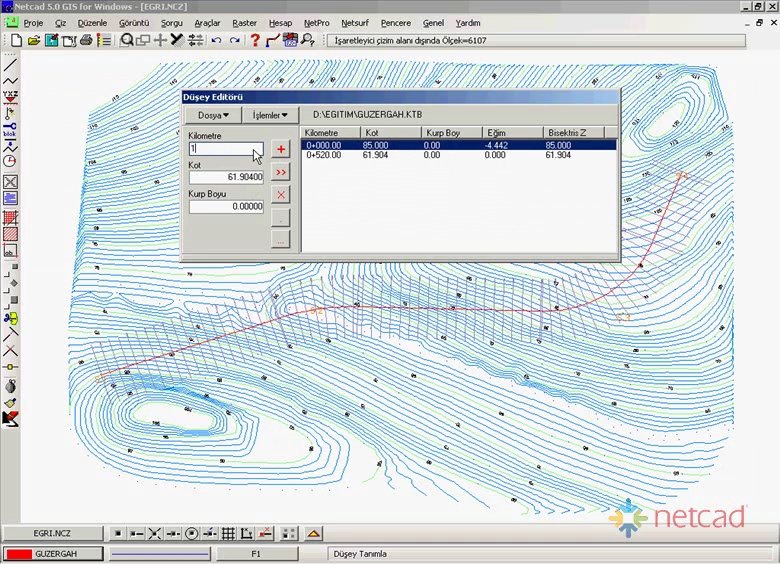Open the Görüntü menu

[x=134, y=23]
